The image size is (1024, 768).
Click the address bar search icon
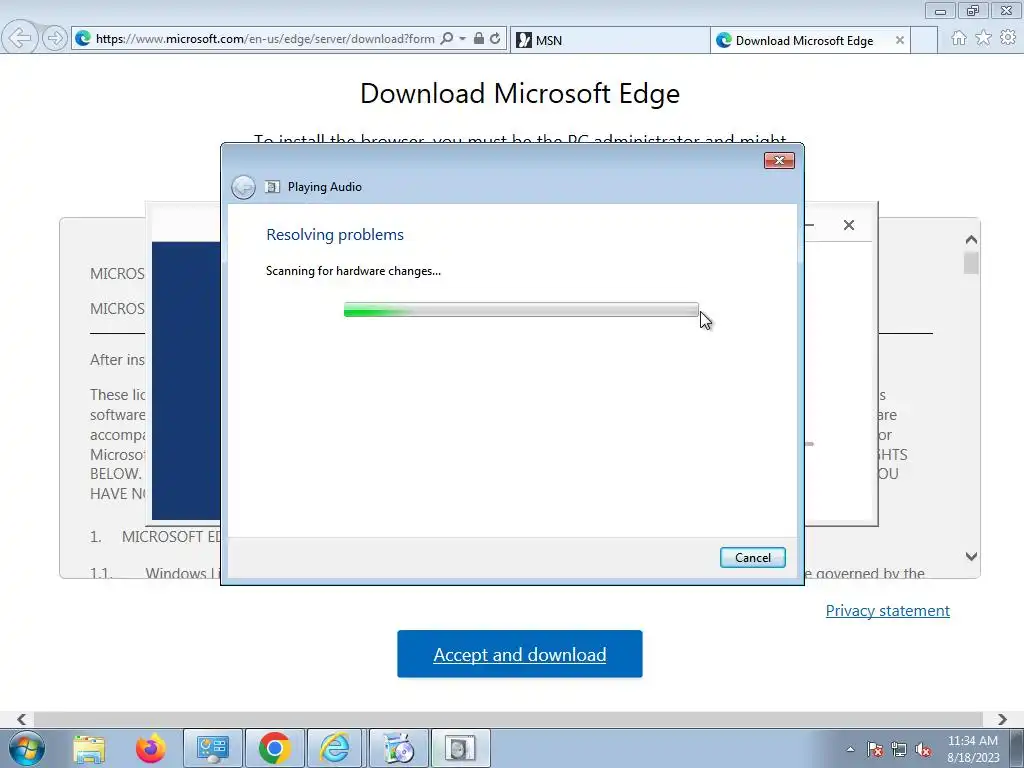click(447, 39)
